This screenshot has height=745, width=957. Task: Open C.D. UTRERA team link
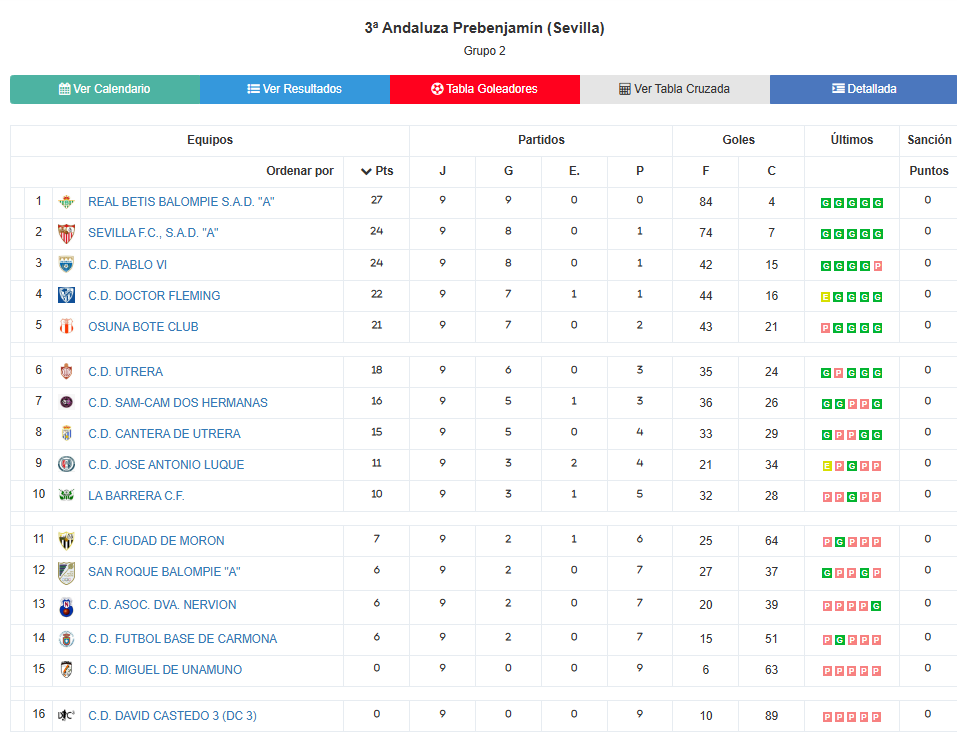(x=126, y=372)
